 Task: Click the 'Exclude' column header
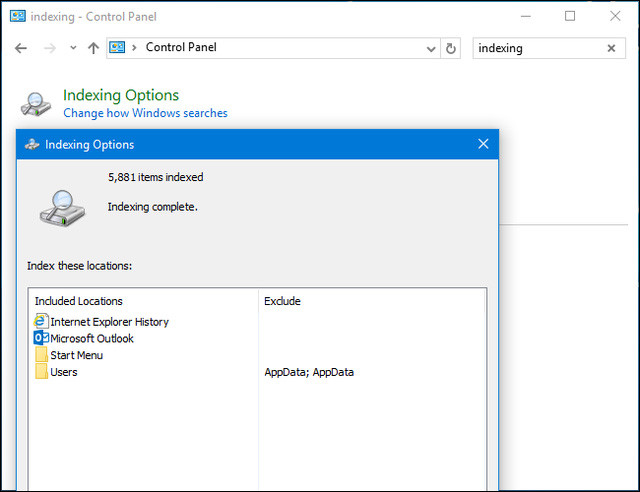tap(282, 301)
